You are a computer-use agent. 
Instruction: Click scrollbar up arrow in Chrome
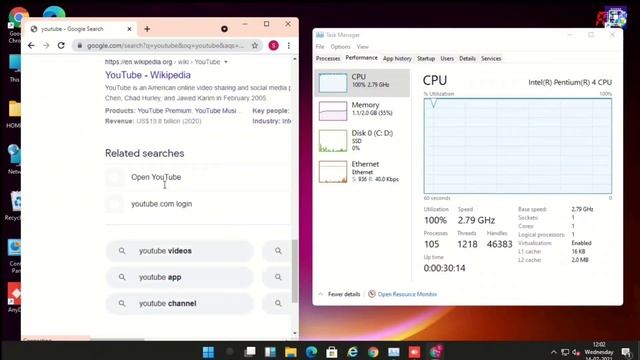[295, 59]
